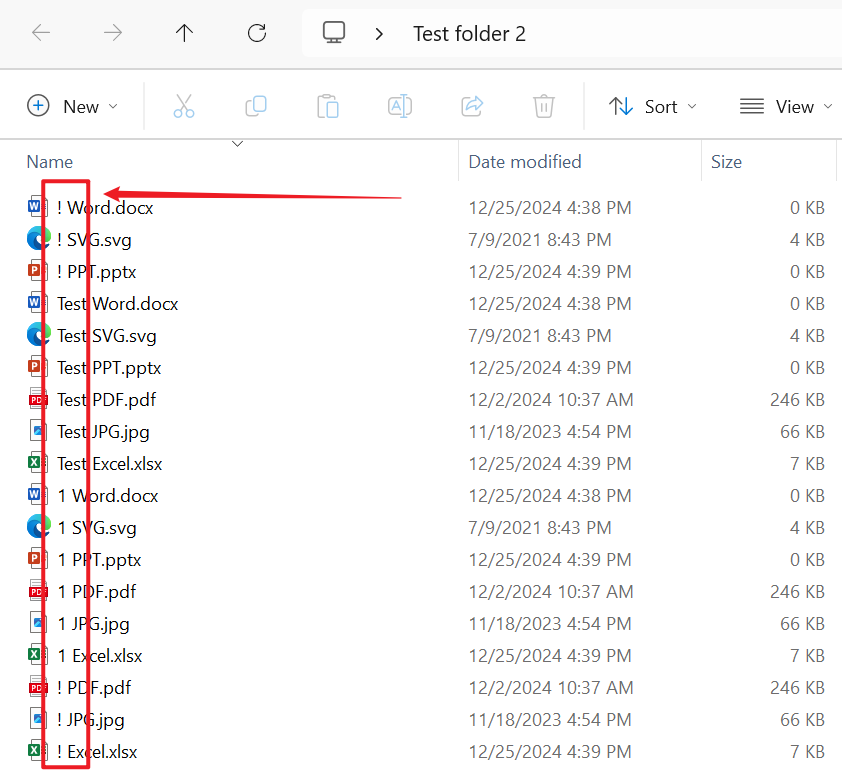Open the Sort dropdown menu

653,106
